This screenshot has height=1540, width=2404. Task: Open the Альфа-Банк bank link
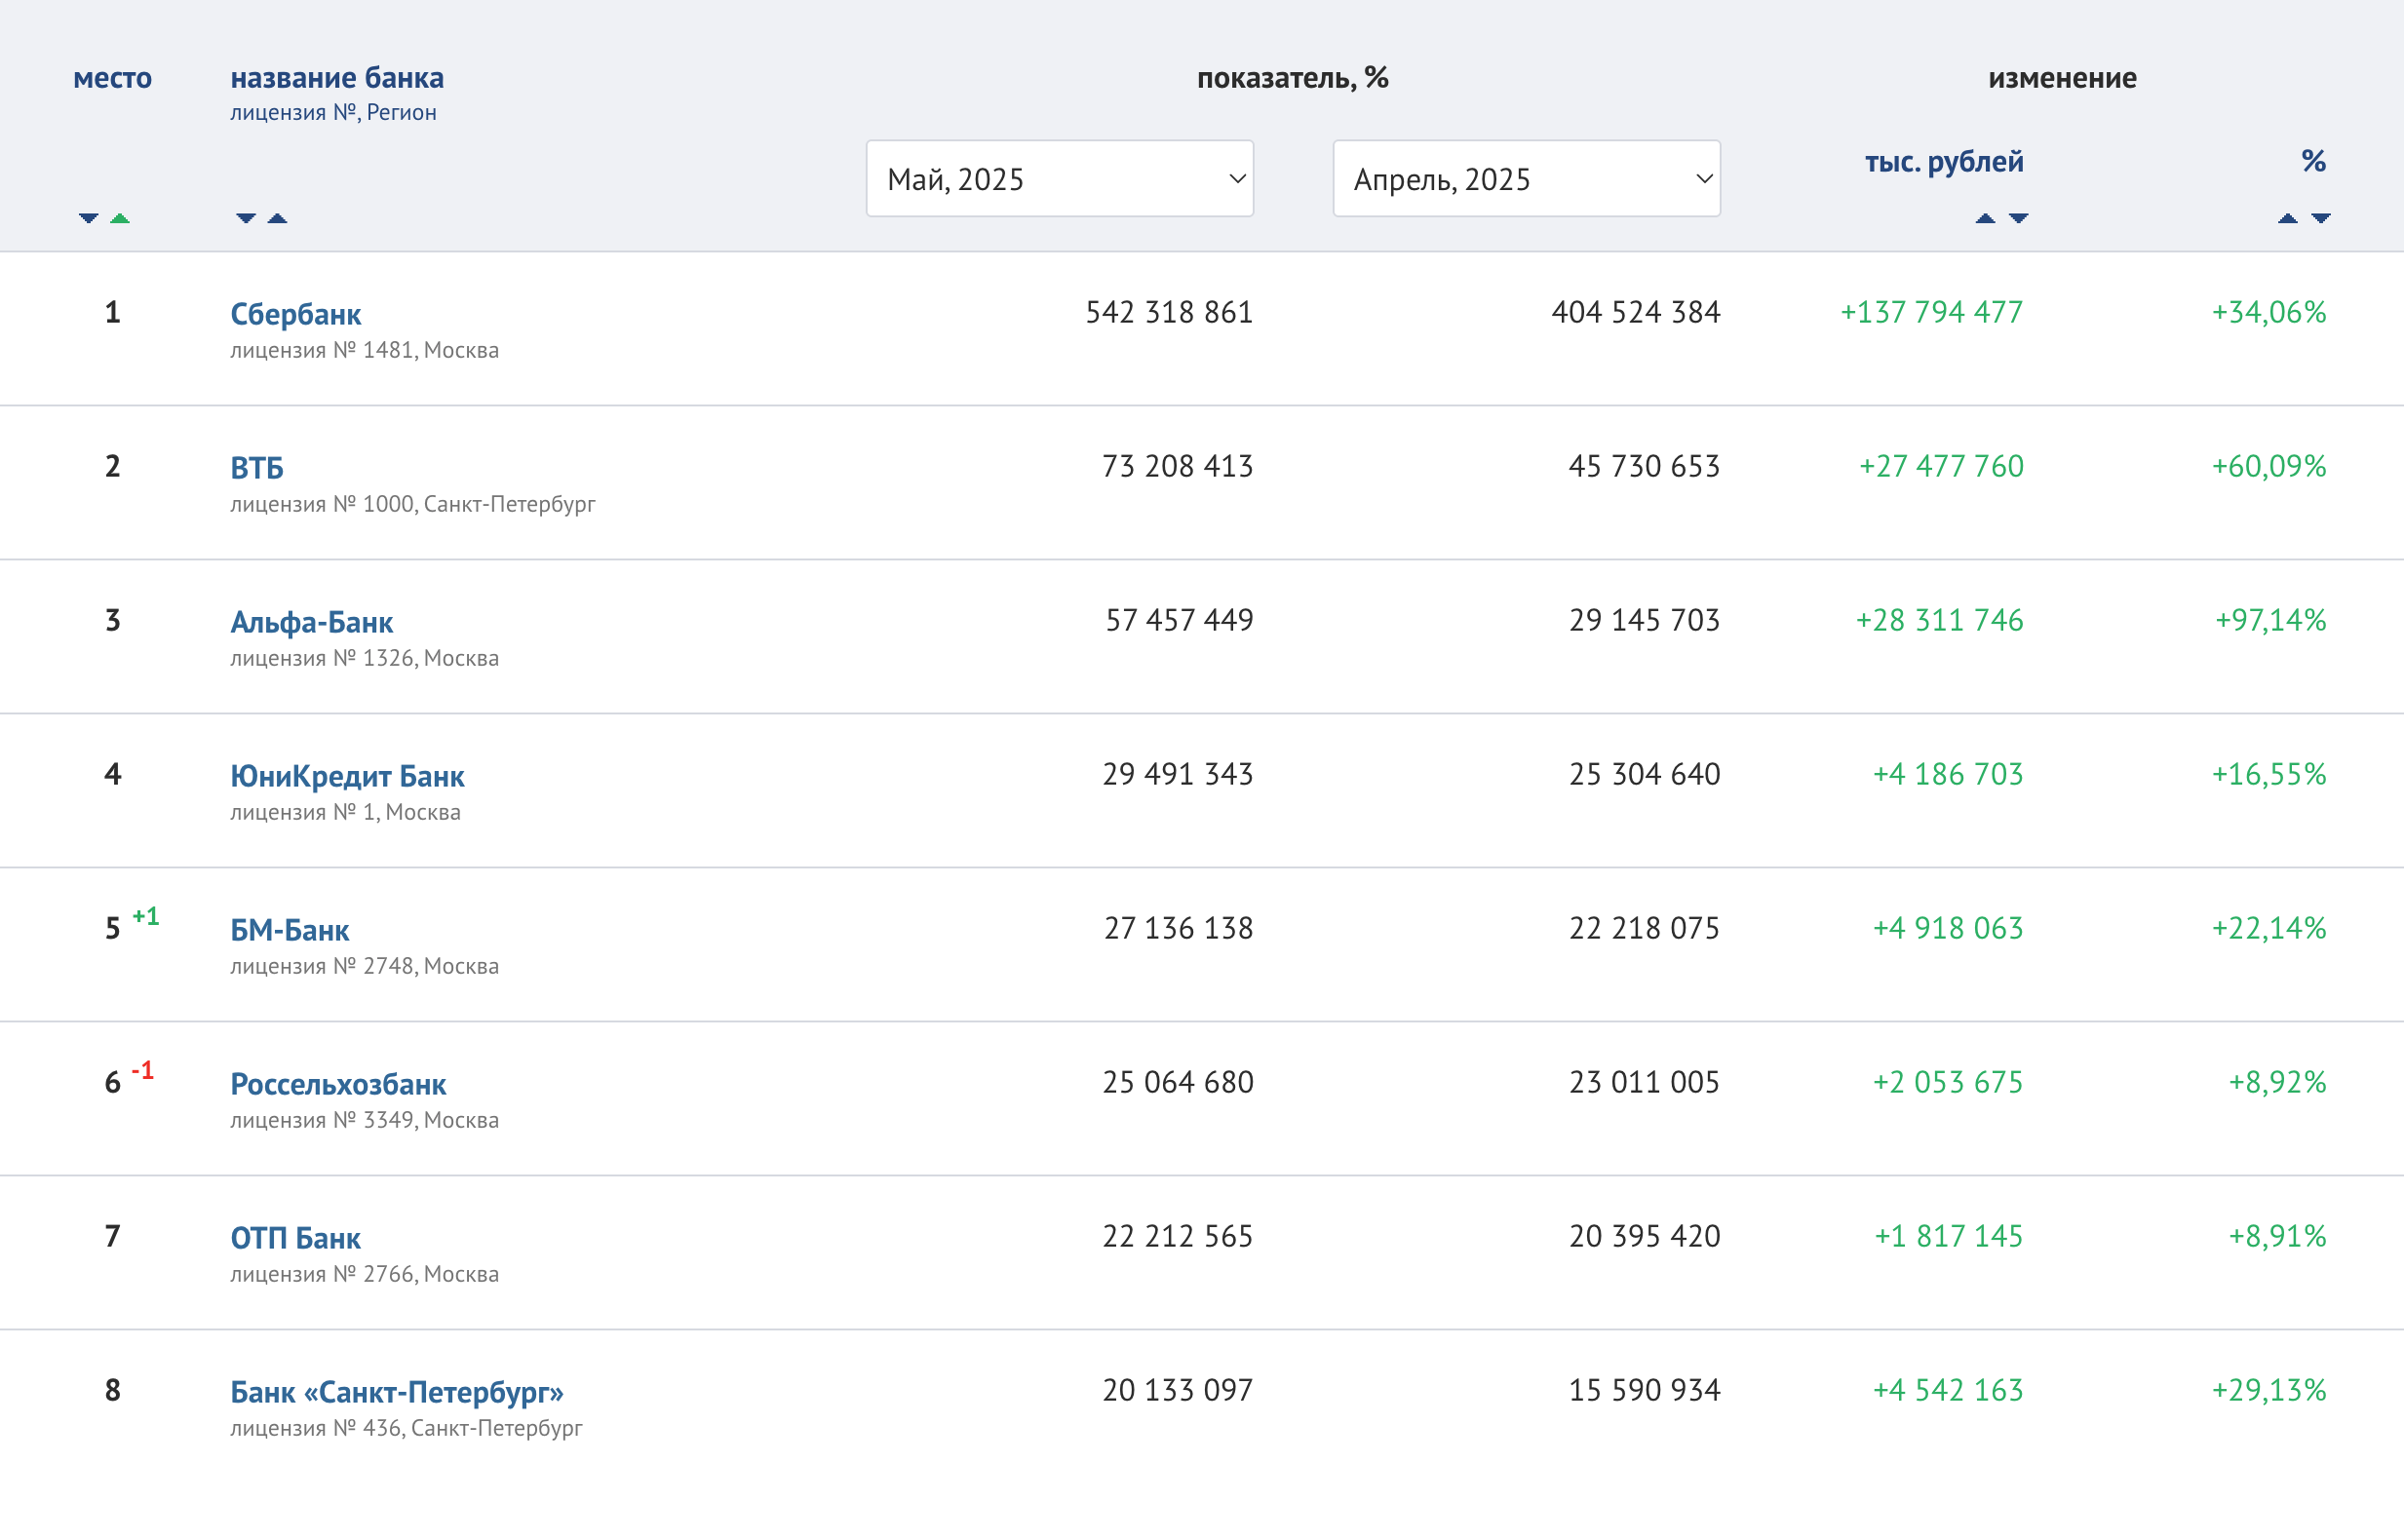pos(311,622)
